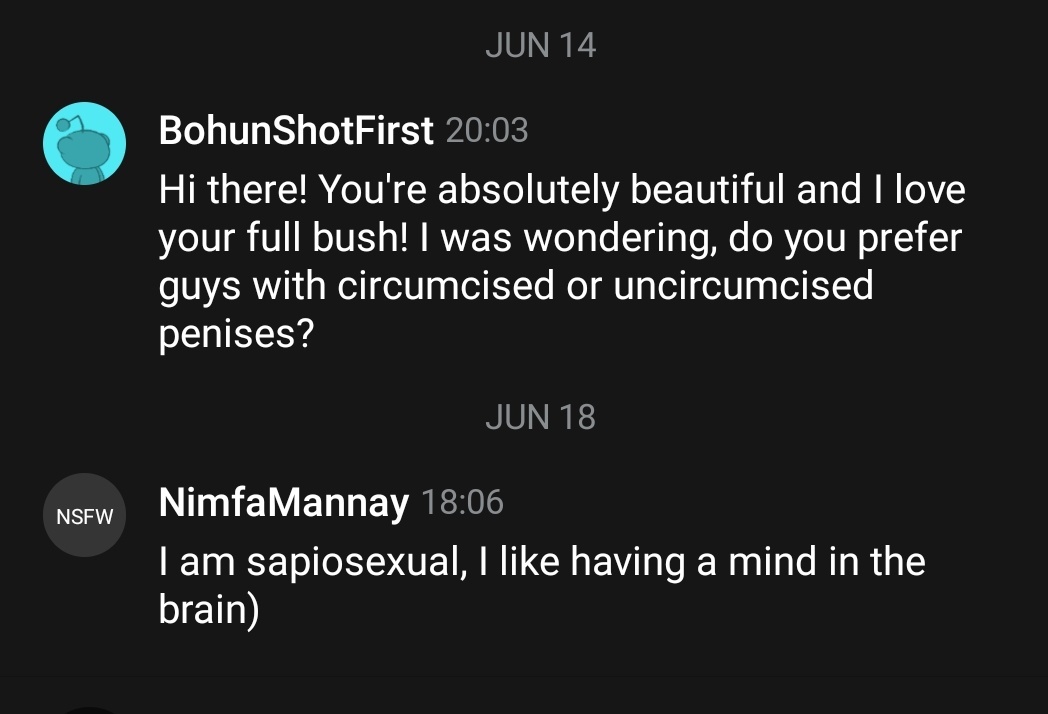This screenshot has height=714, width=1048.
Task: Open BohunShotFirst's user profile name
Action: coord(296,130)
